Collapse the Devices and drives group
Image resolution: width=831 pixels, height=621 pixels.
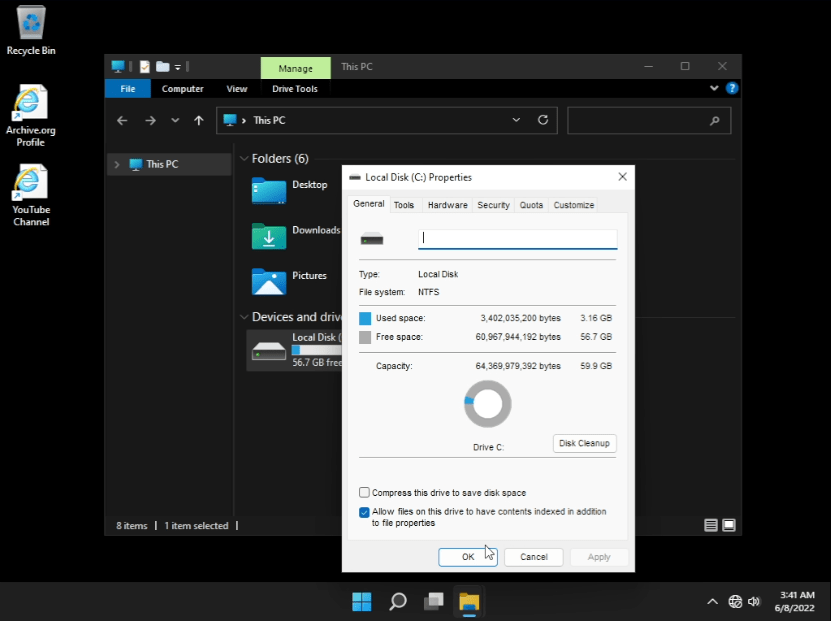[x=244, y=317]
